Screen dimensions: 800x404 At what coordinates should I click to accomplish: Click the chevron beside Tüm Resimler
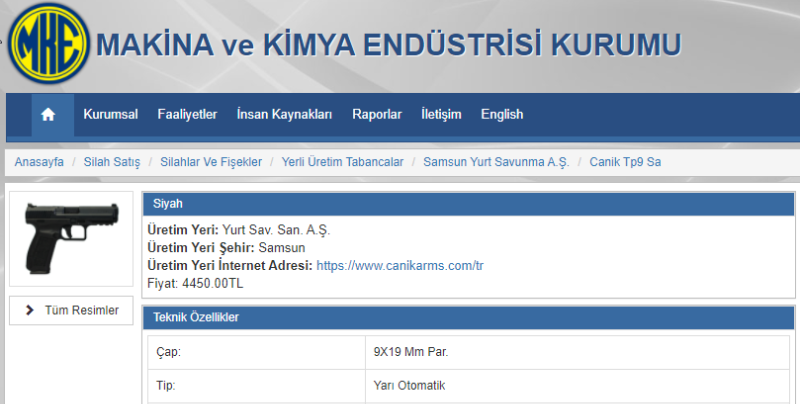[x=30, y=310]
